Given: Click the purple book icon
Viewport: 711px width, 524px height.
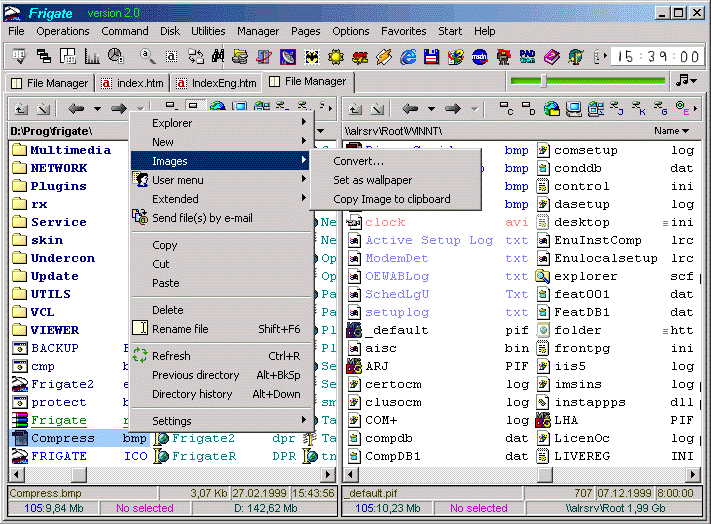Looking at the screenshot, I should [x=552, y=57].
